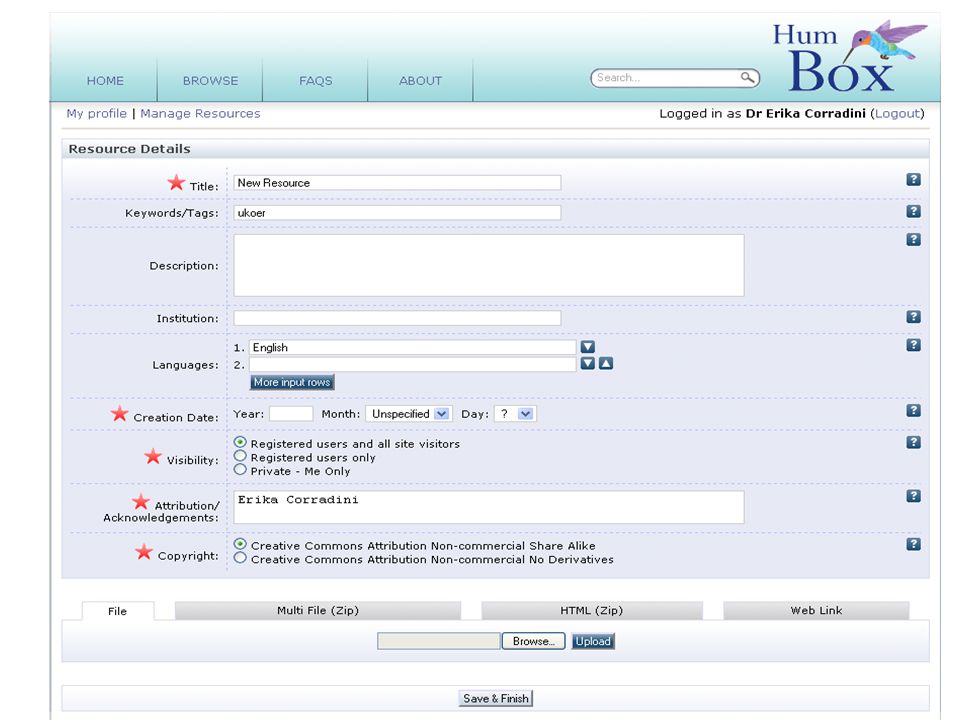
Task: Open help for the Creation Date field
Action: [913, 410]
